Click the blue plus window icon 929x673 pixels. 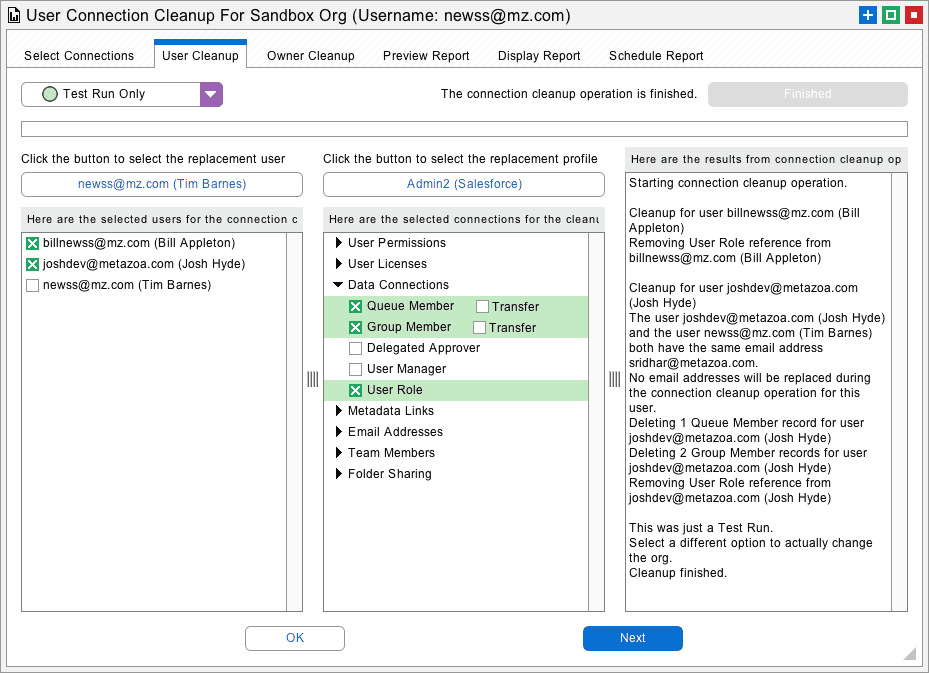(x=867, y=15)
